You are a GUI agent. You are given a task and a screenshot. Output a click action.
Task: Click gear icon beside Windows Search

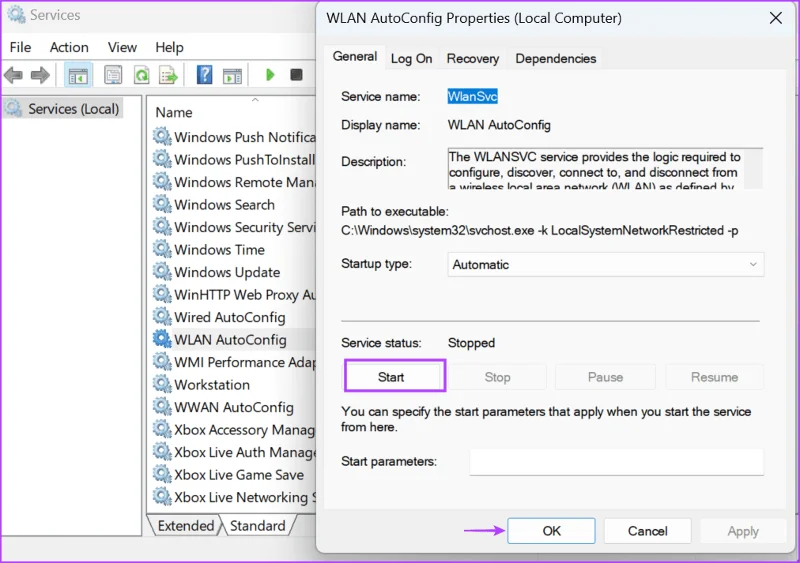[162, 204]
